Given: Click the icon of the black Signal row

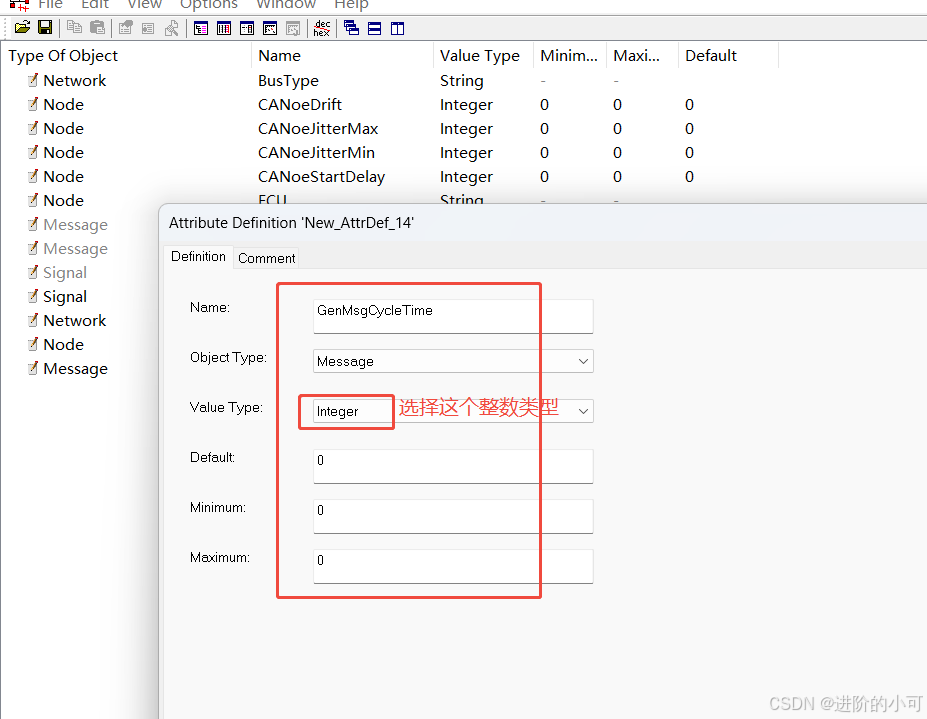Looking at the screenshot, I should point(33,296).
